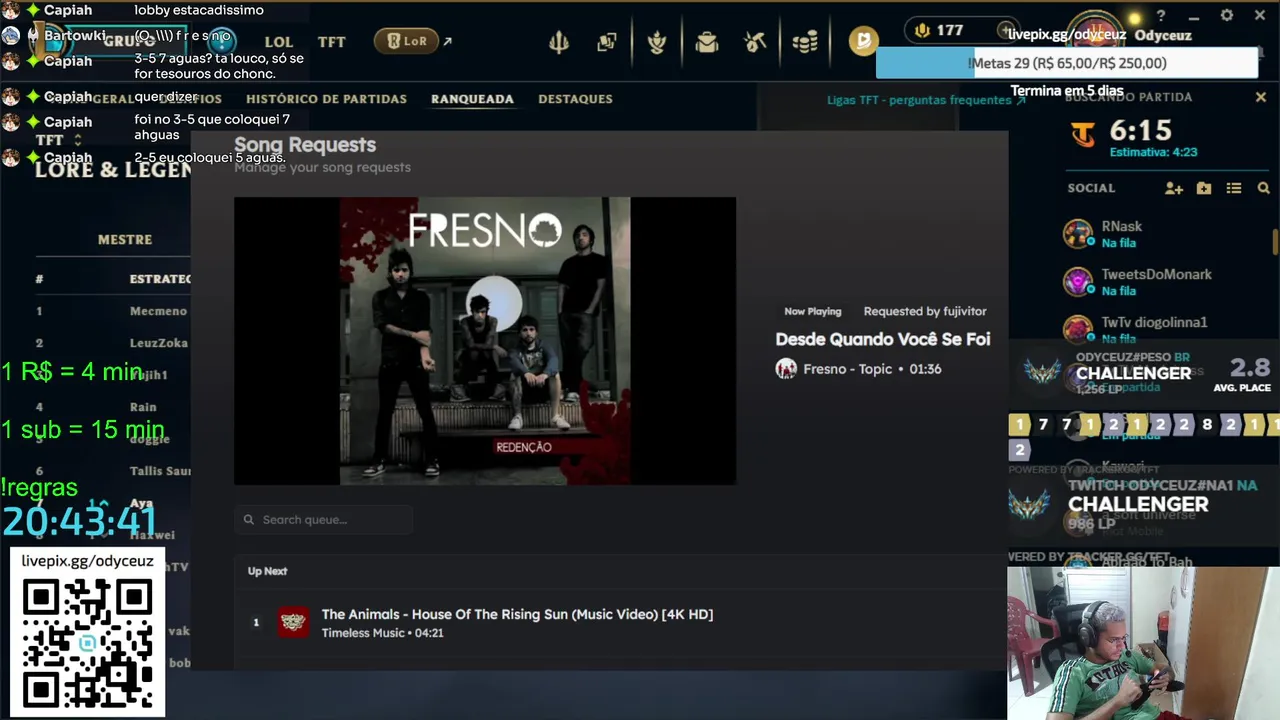Click the add friend icon in Social
This screenshot has height=720, width=1280.
[1174, 188]
